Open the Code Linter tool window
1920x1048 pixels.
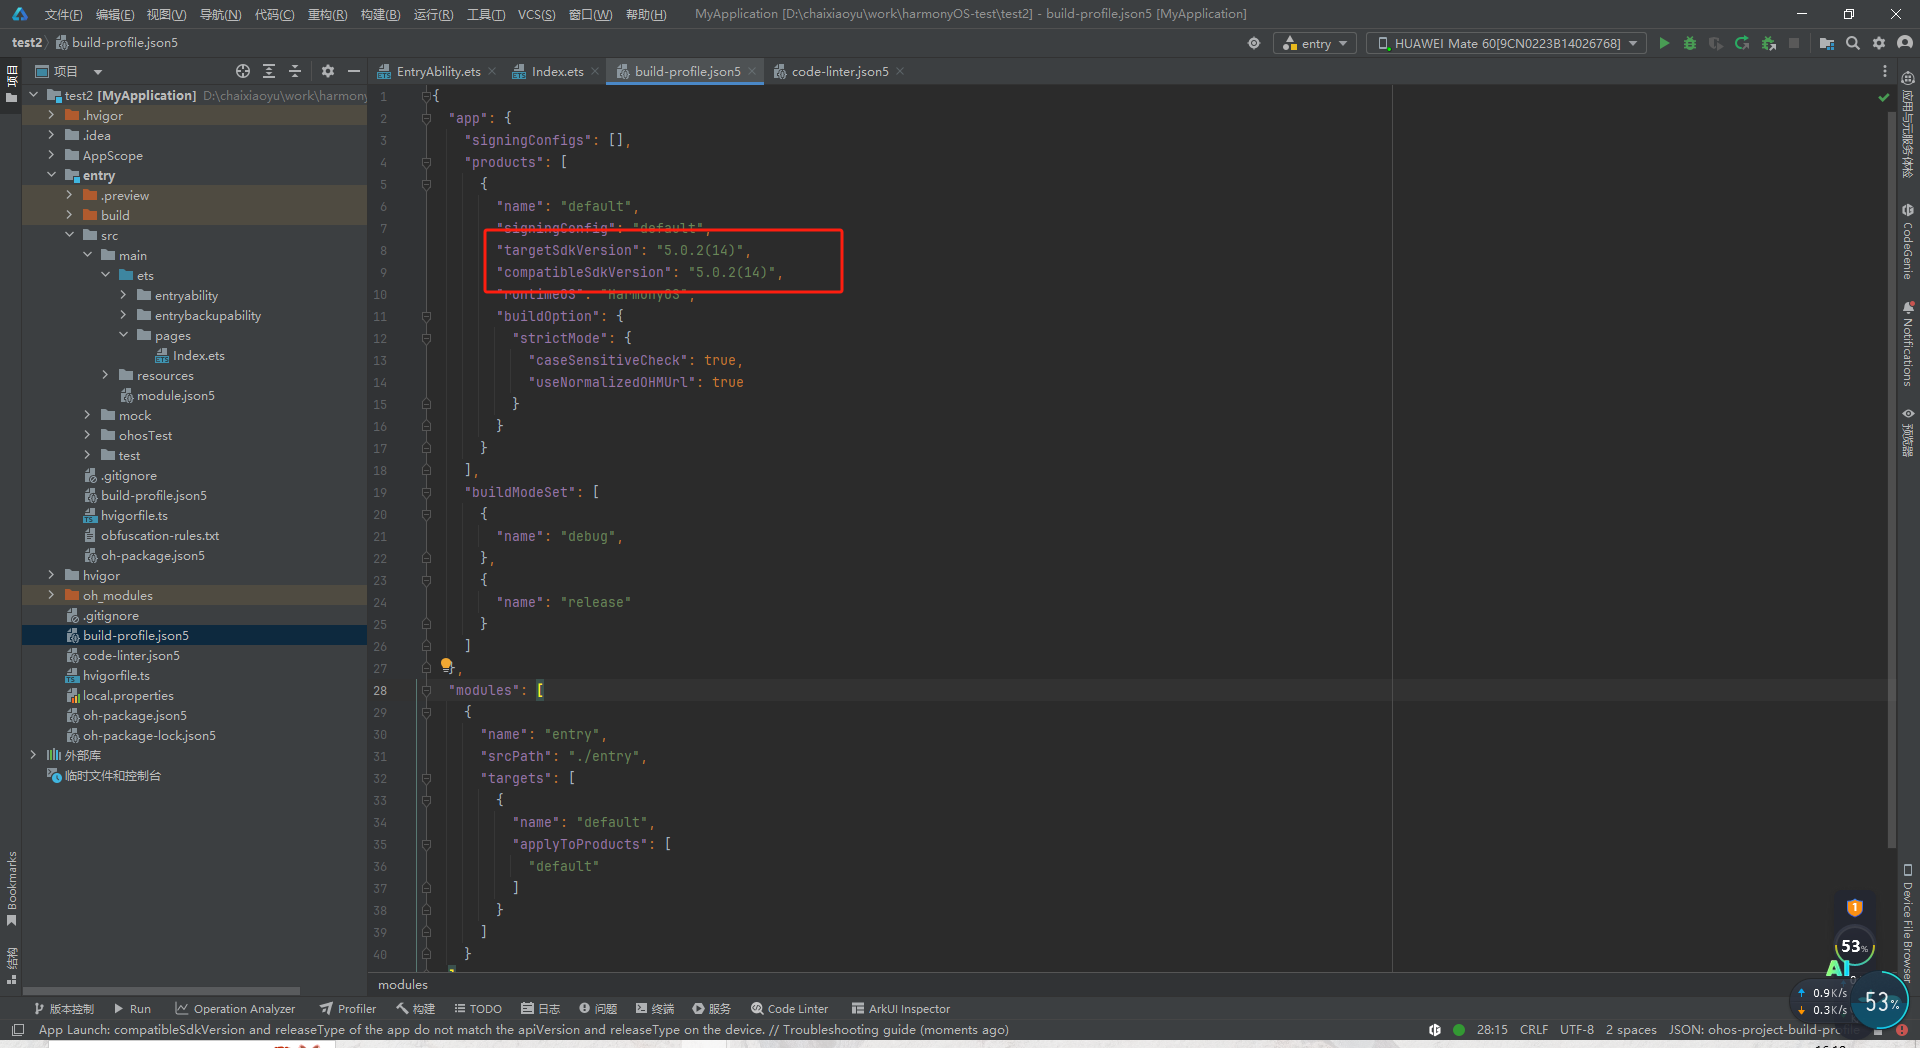pos(789,1008)
